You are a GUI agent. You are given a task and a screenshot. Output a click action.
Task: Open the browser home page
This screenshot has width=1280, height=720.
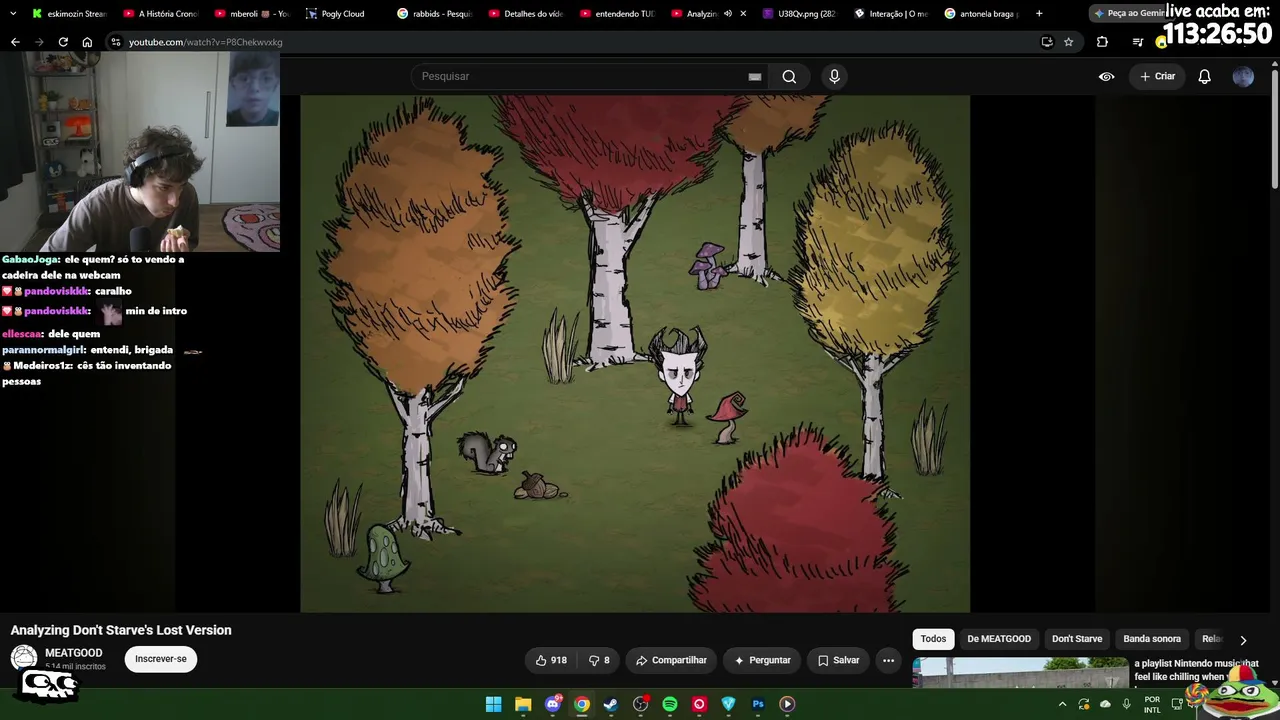87,42
